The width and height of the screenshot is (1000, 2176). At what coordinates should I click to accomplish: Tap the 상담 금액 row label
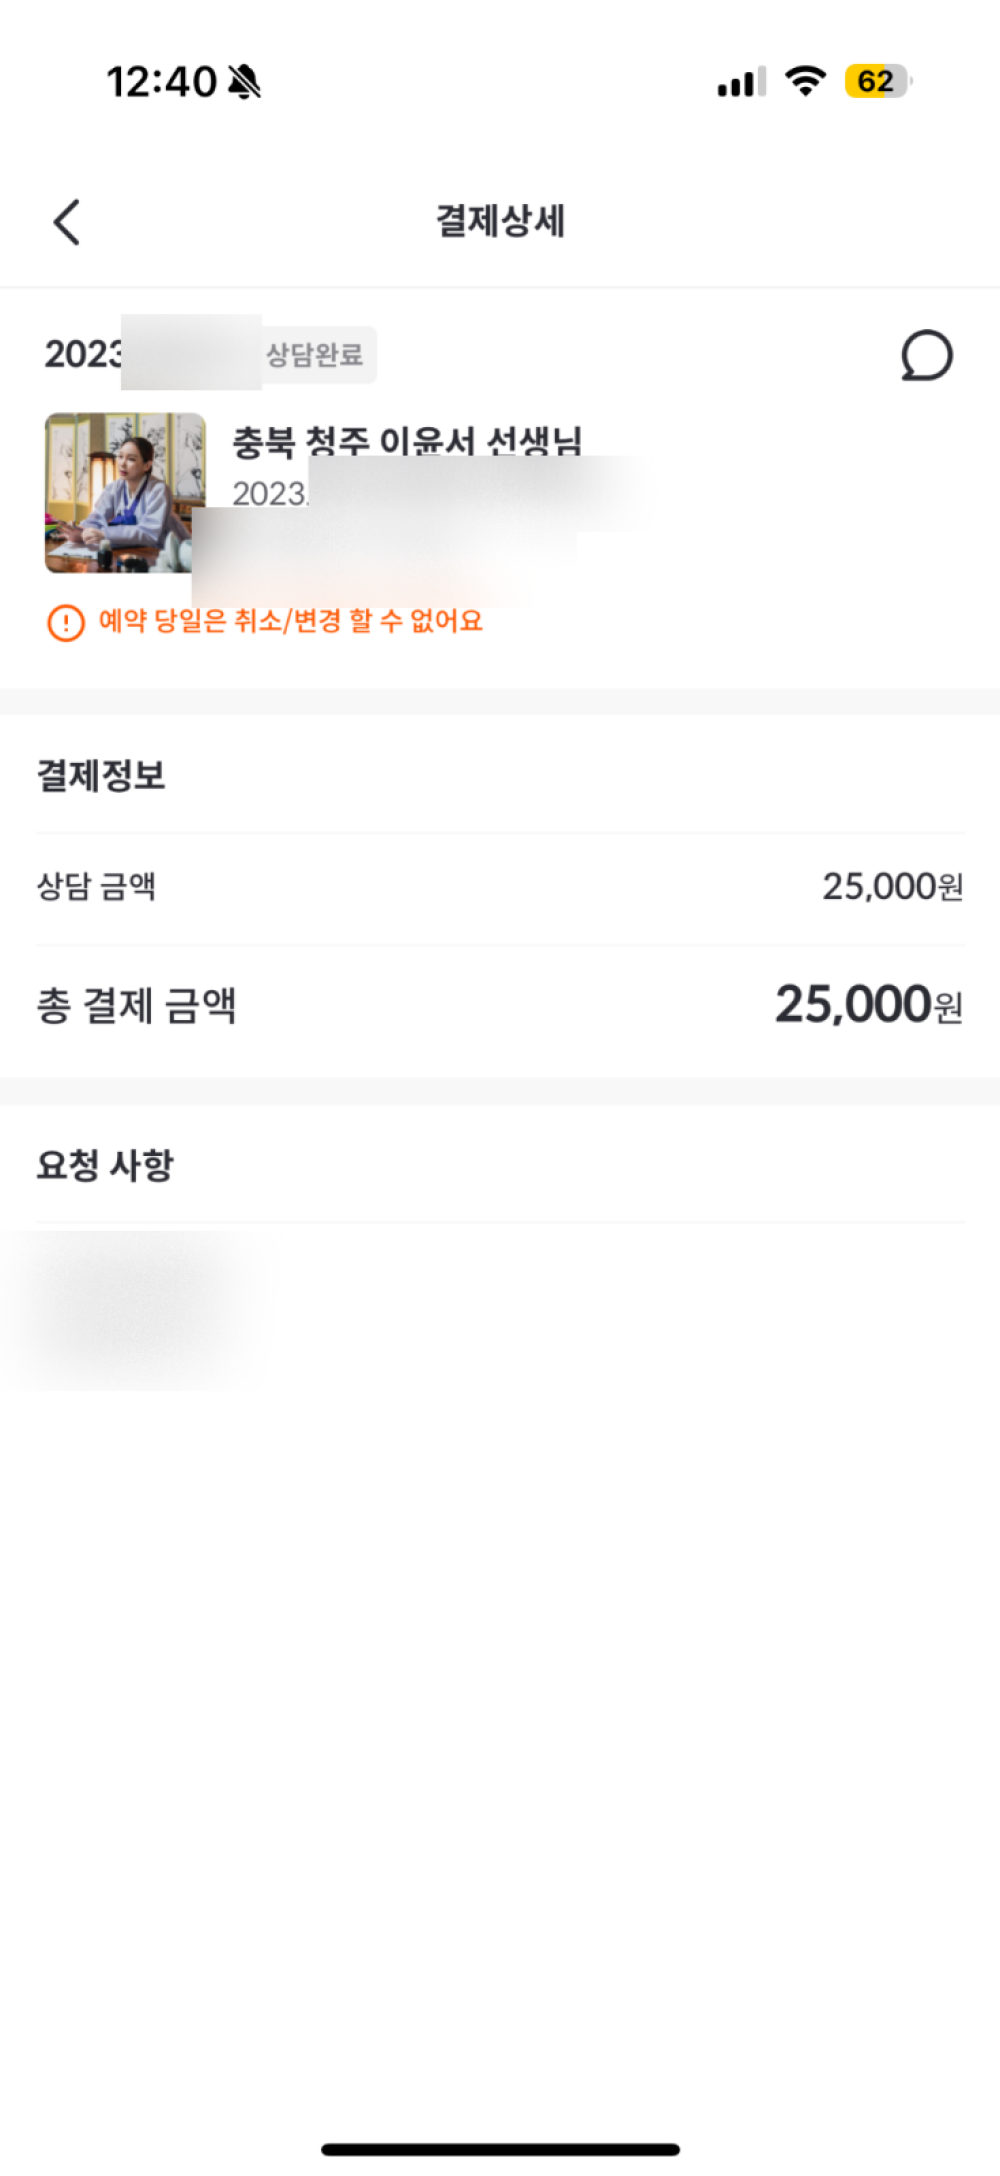tap(96, 886)
